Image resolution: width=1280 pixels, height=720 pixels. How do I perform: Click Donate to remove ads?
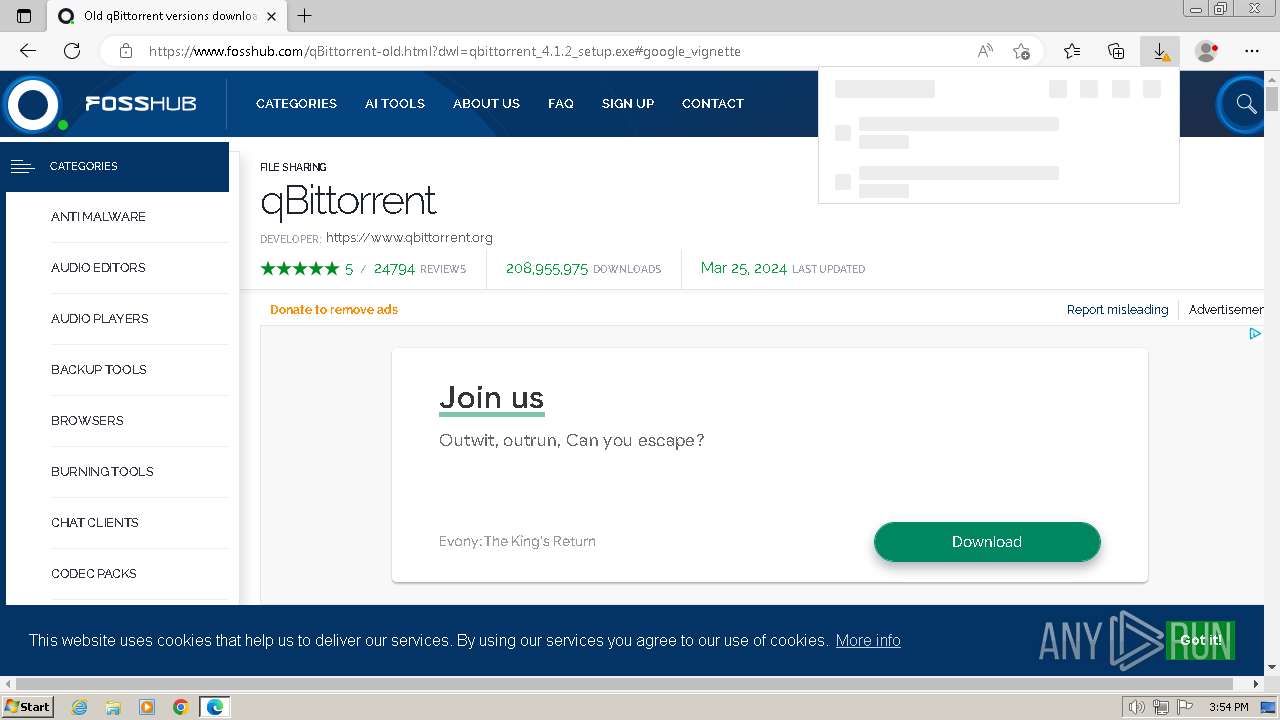334,309
